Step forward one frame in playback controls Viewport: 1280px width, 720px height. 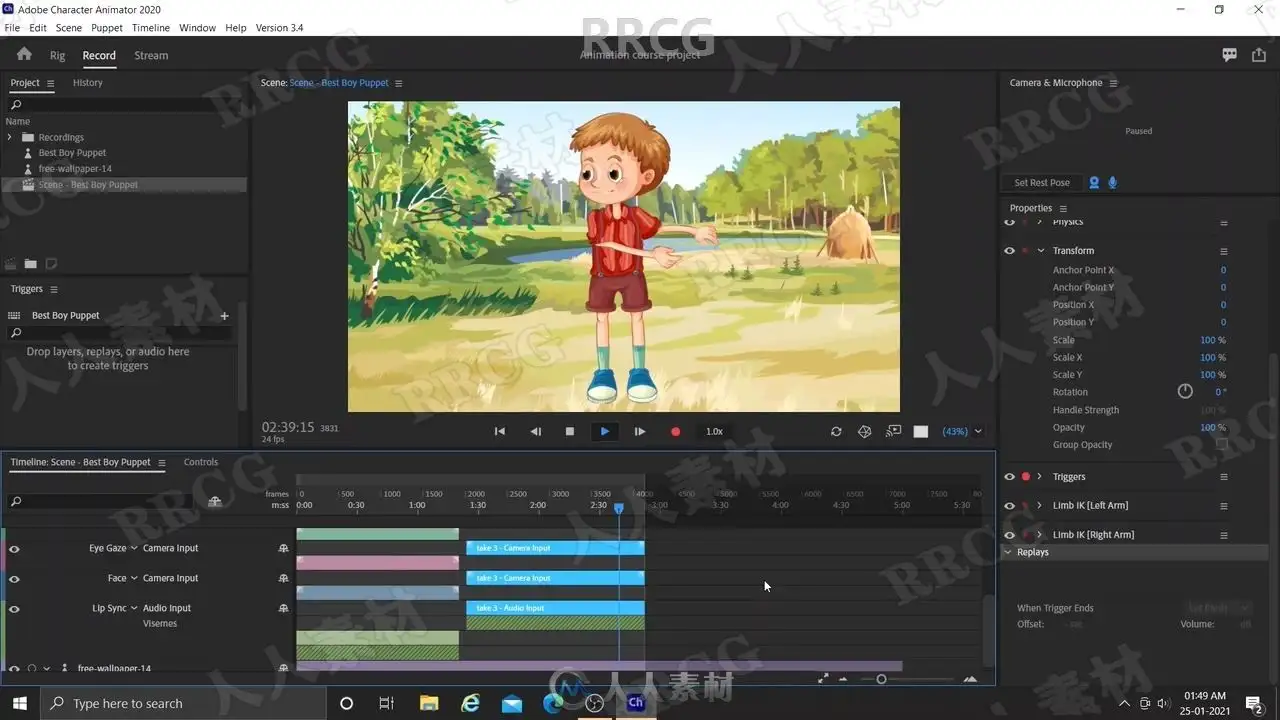click(x=640, y=431)
